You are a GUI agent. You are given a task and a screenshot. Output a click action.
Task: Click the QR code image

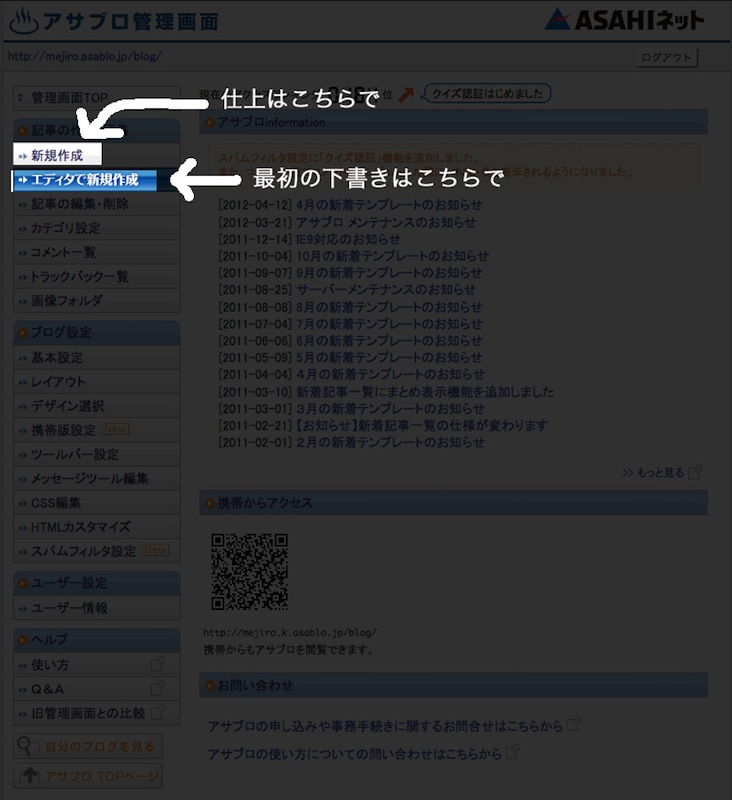click(x=250, y=572)
